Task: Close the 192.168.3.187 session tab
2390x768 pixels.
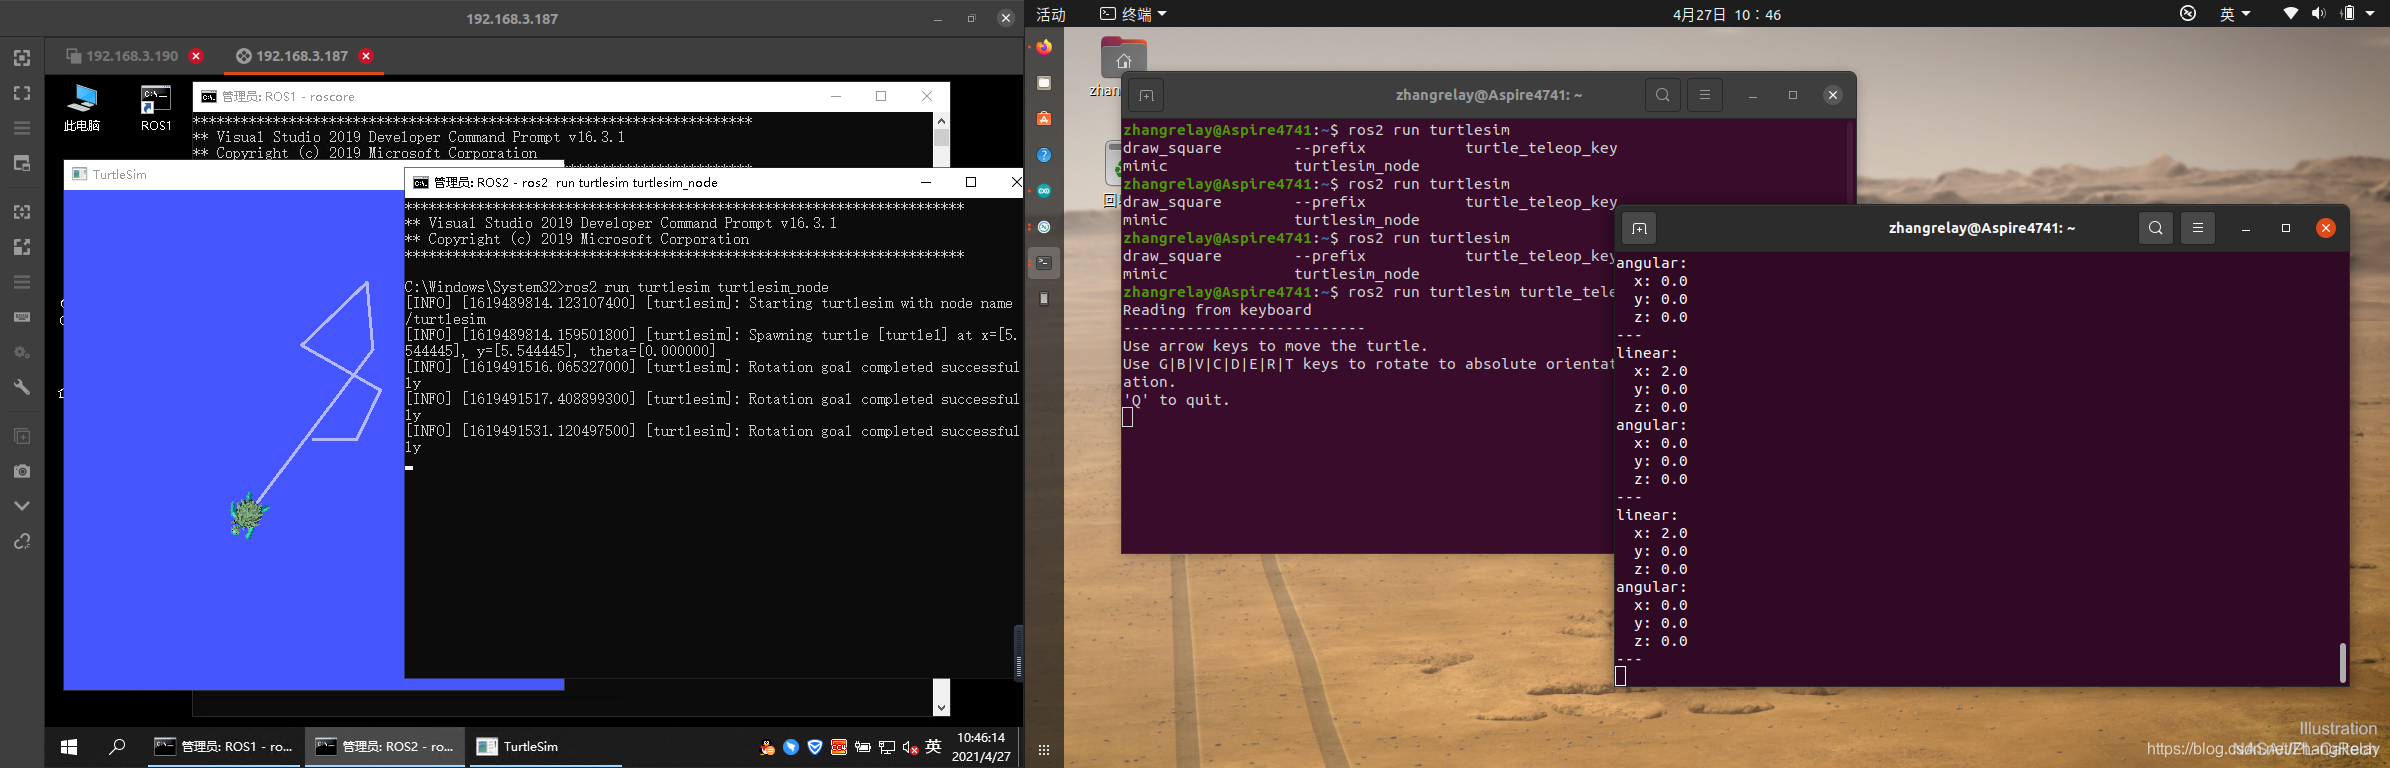Action: [366, 56]
